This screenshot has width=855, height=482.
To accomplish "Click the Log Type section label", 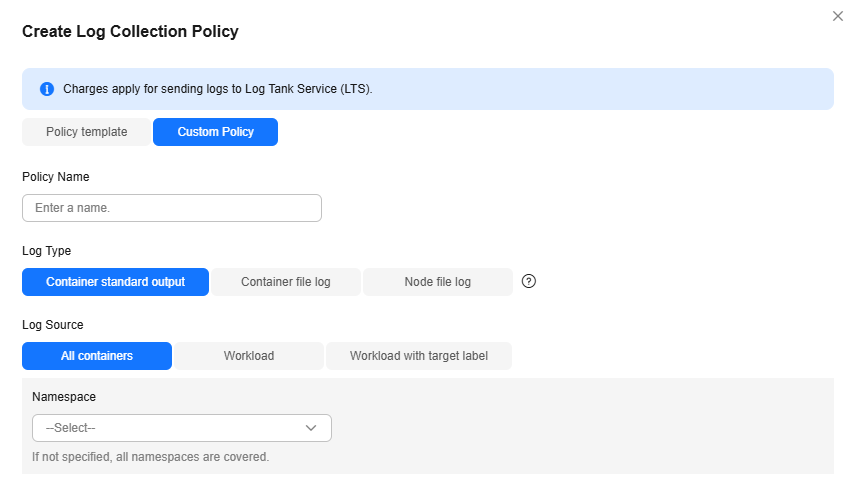I will pyautogui.click(x=46, y=251).
